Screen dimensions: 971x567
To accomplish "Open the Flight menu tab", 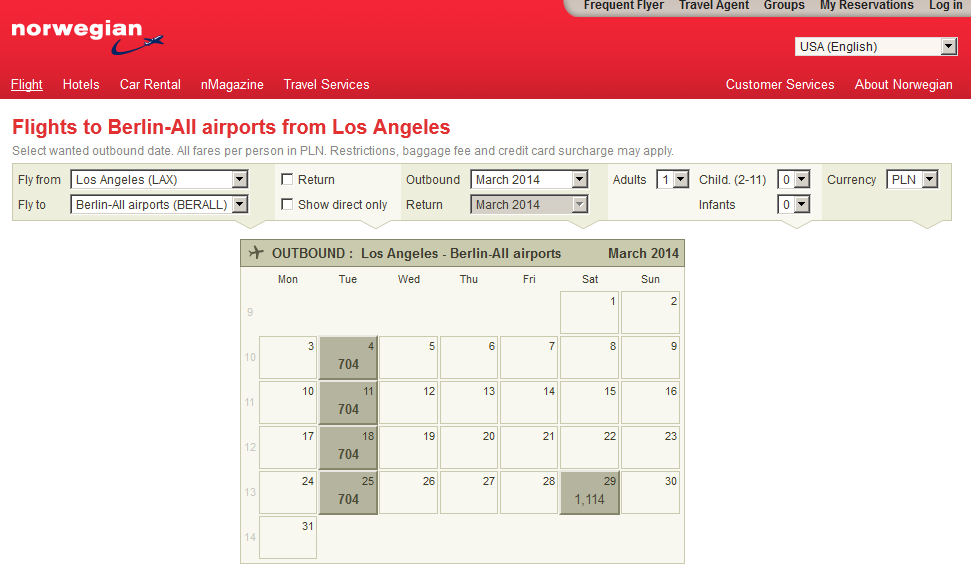I will click(27, 84).
